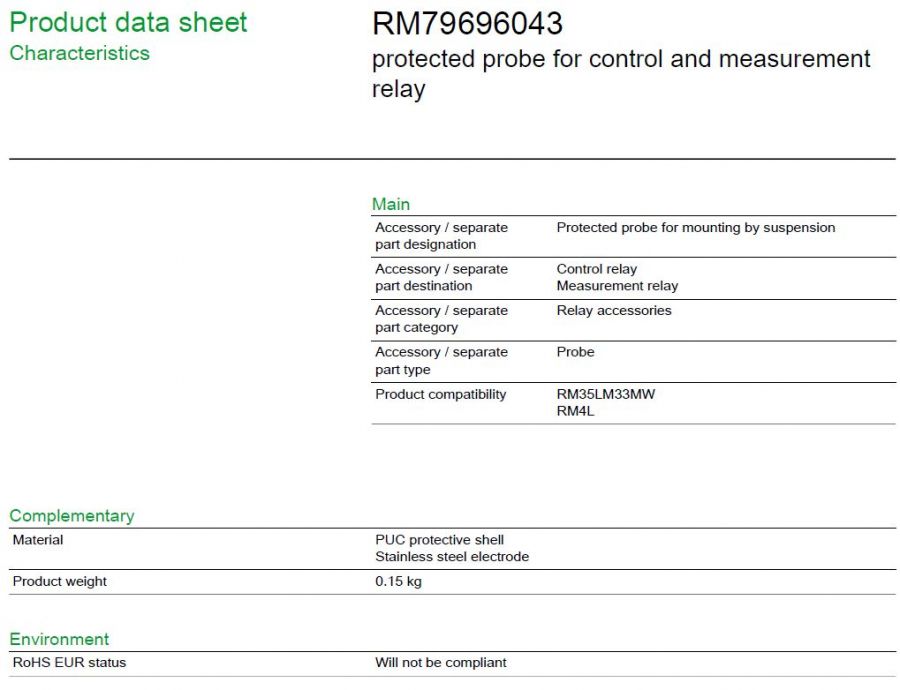Screen dimensions: 900x690
Task: Click the 'Measurement relay' value
Action: coord(618,286)
